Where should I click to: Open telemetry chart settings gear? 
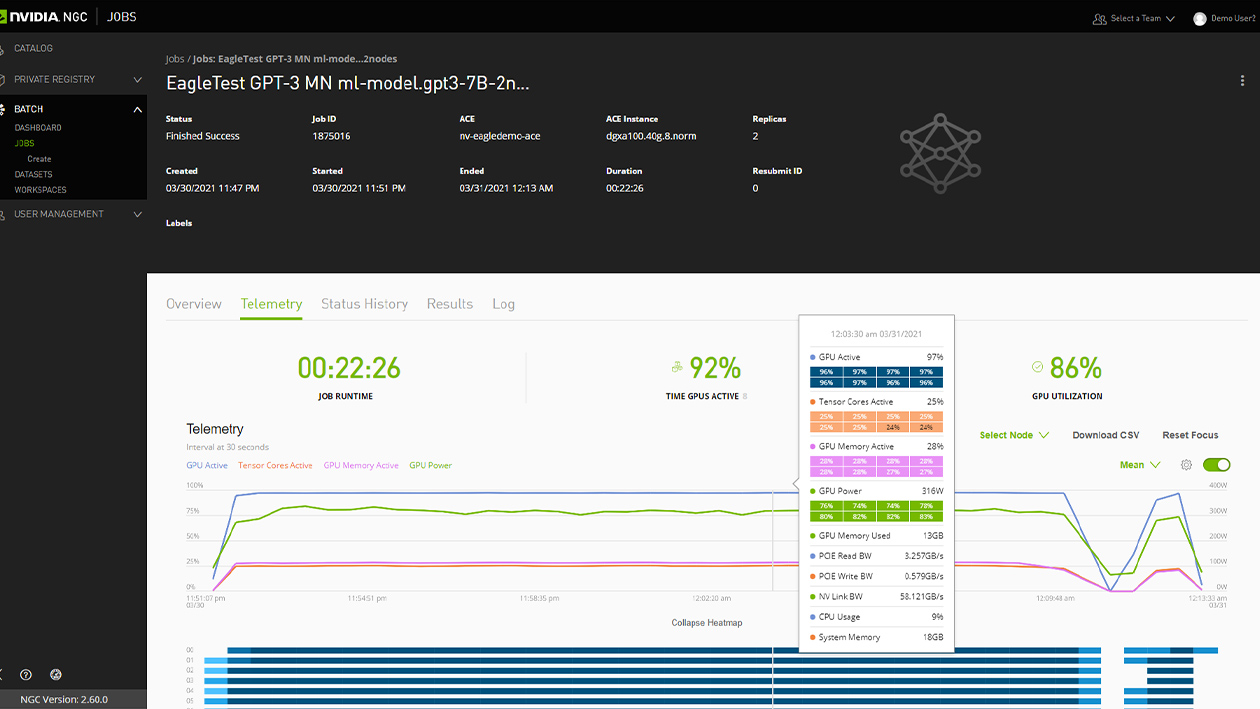pos(1186,465)
